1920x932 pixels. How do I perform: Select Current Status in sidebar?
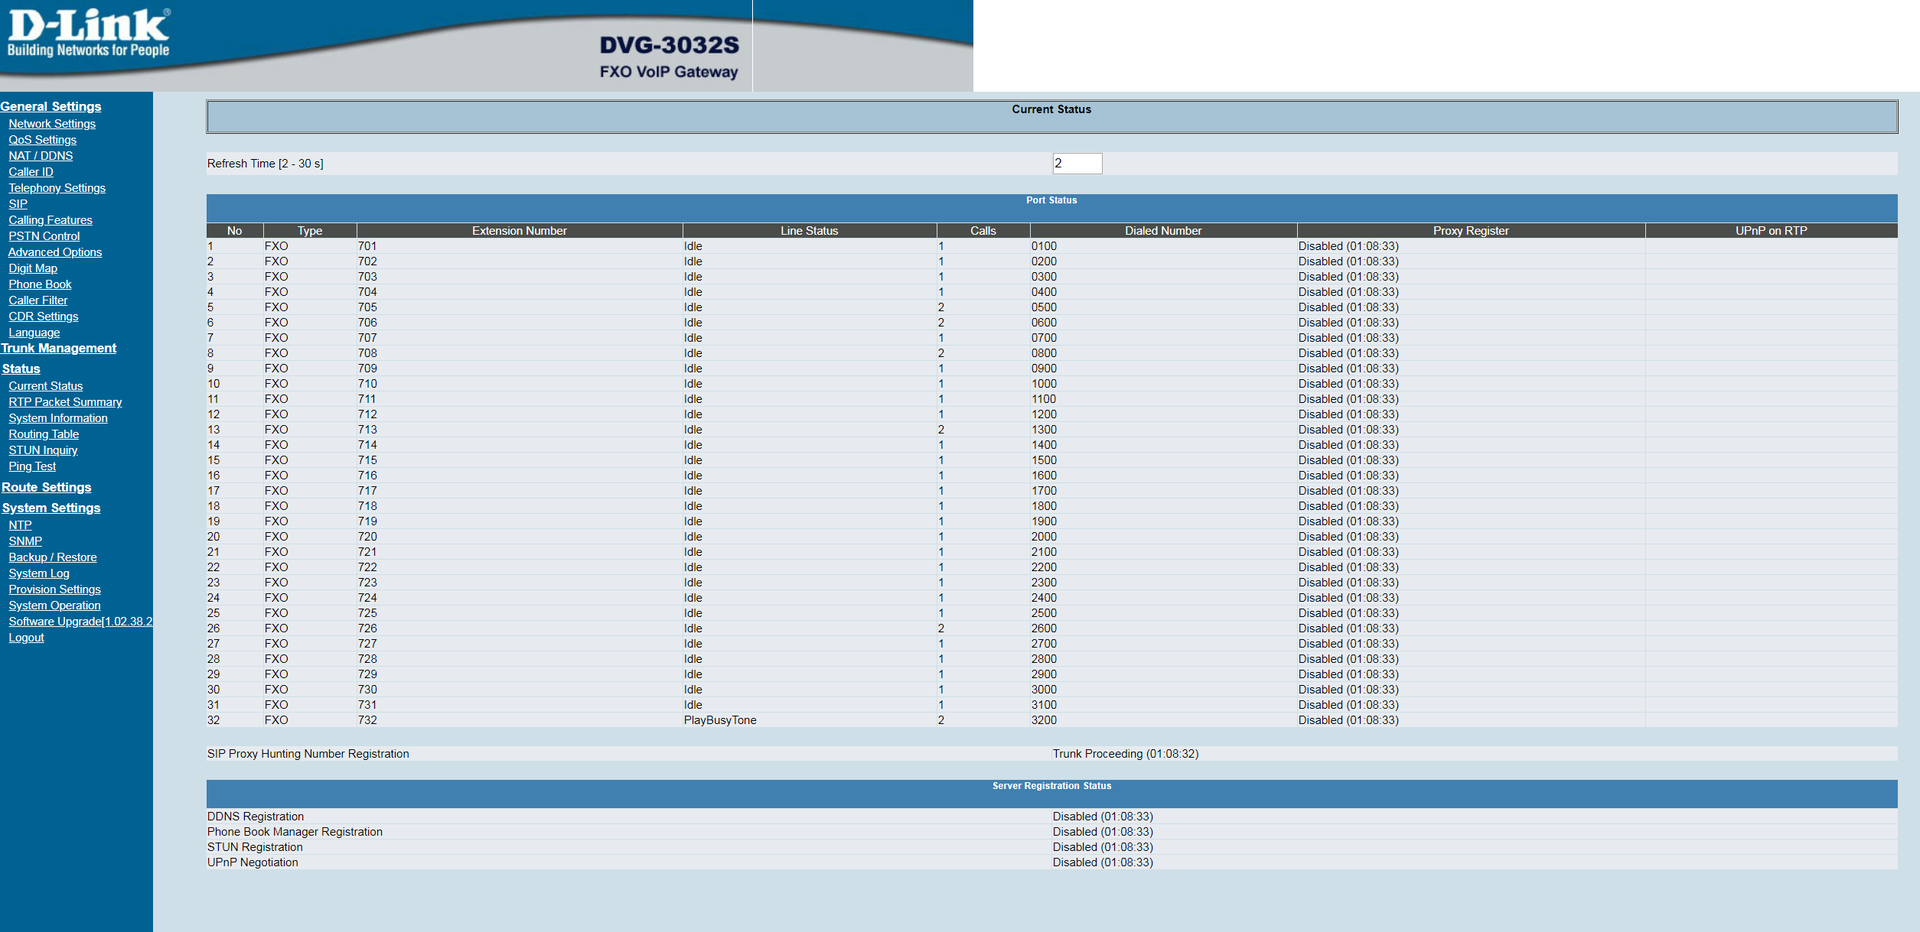tap(46, 386)
